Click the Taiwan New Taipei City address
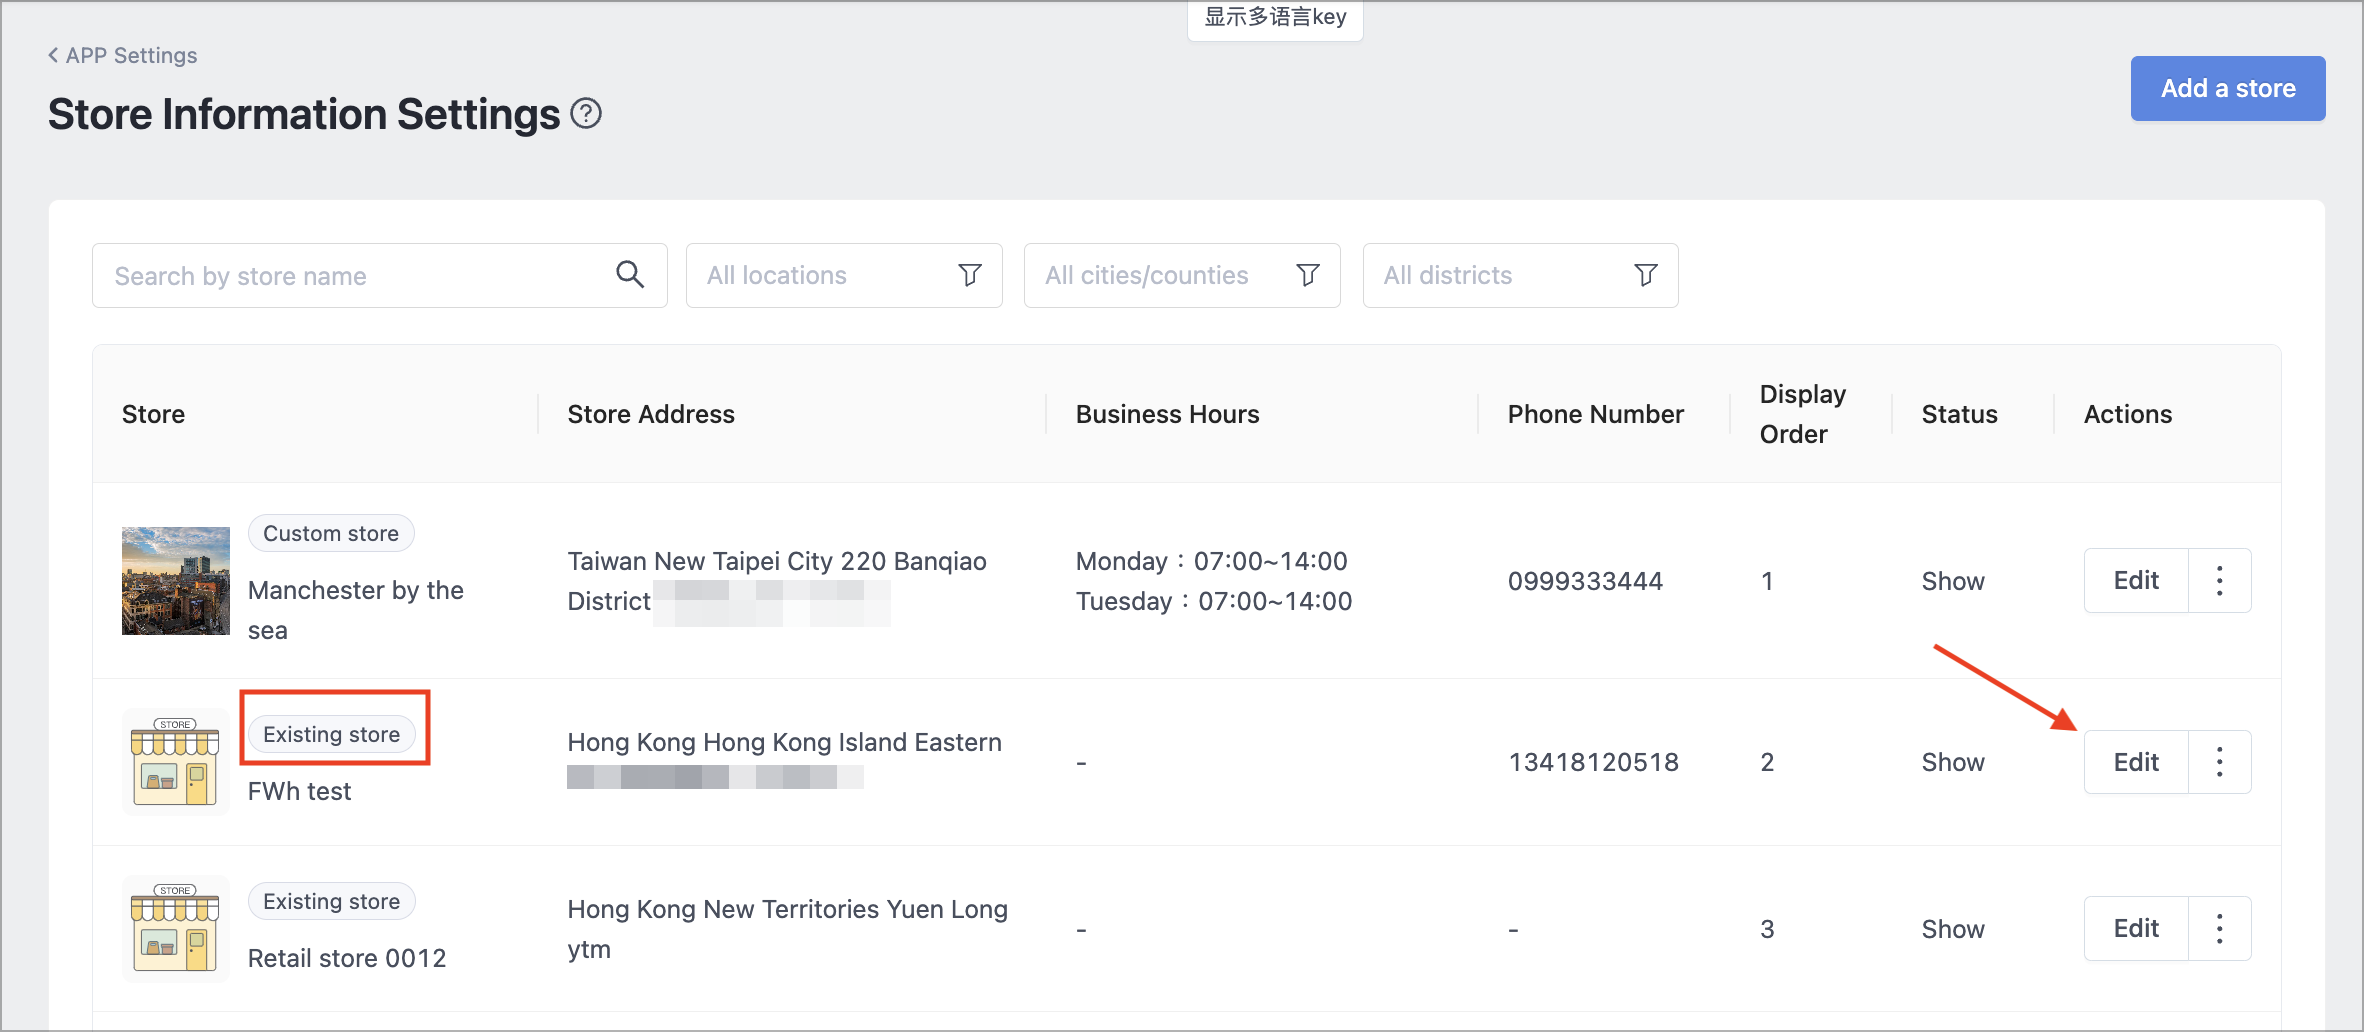Viewport: 2364px width, 1032px height. [x=777, y=581]
